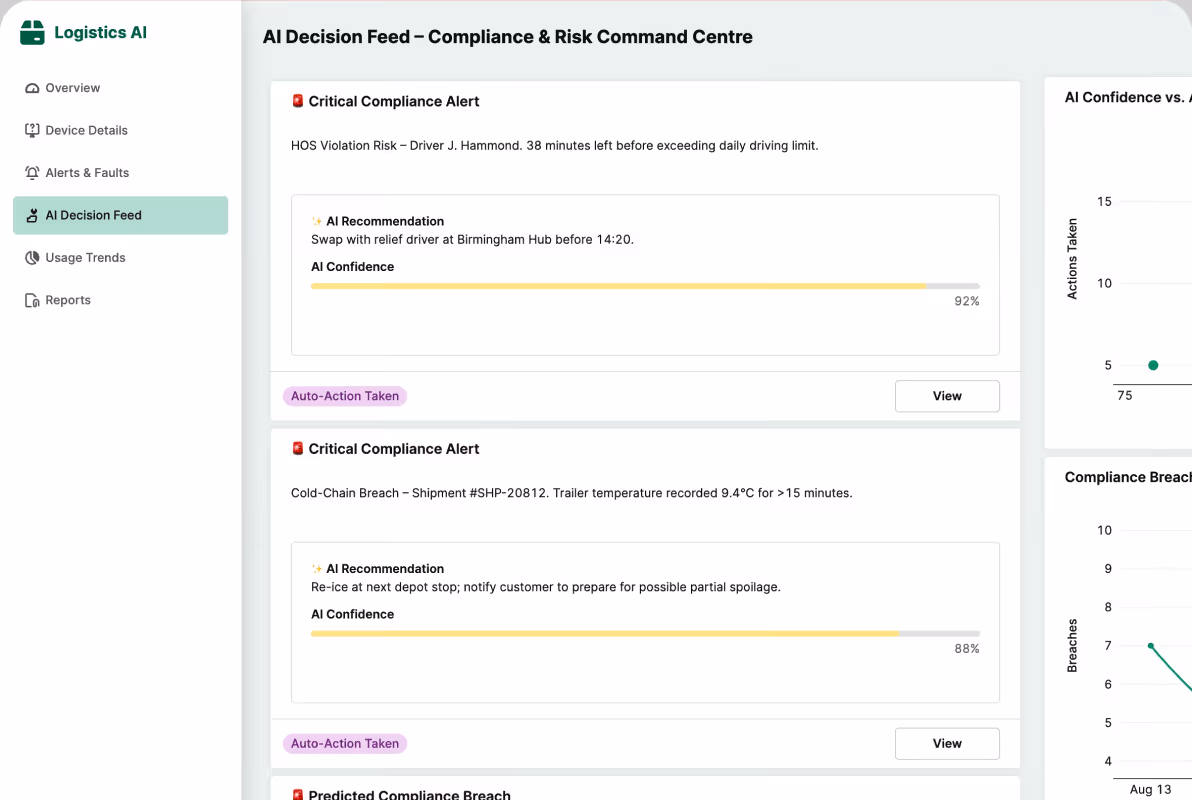The image size is (1192, 800).
Task: Open the Reports section
Action: (x=120, y=300)
